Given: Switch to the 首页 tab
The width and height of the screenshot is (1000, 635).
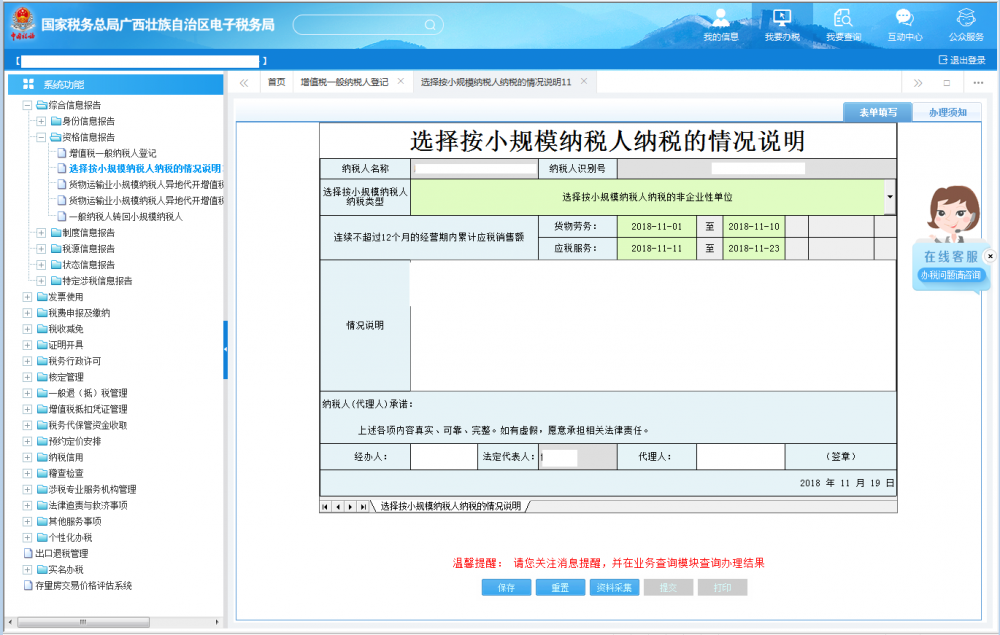Looking at the screenshot, I should tap(276, 82).
